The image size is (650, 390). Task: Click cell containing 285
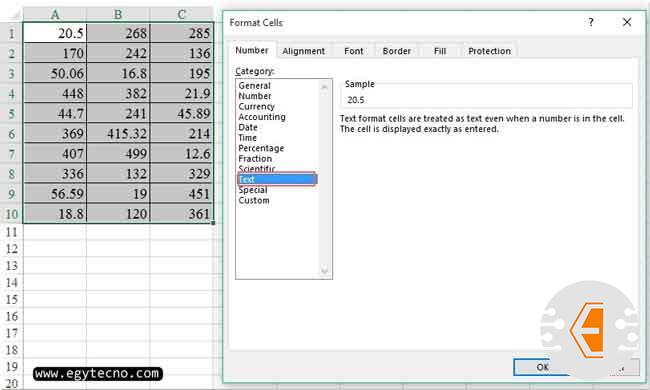[x=182, y=33]
